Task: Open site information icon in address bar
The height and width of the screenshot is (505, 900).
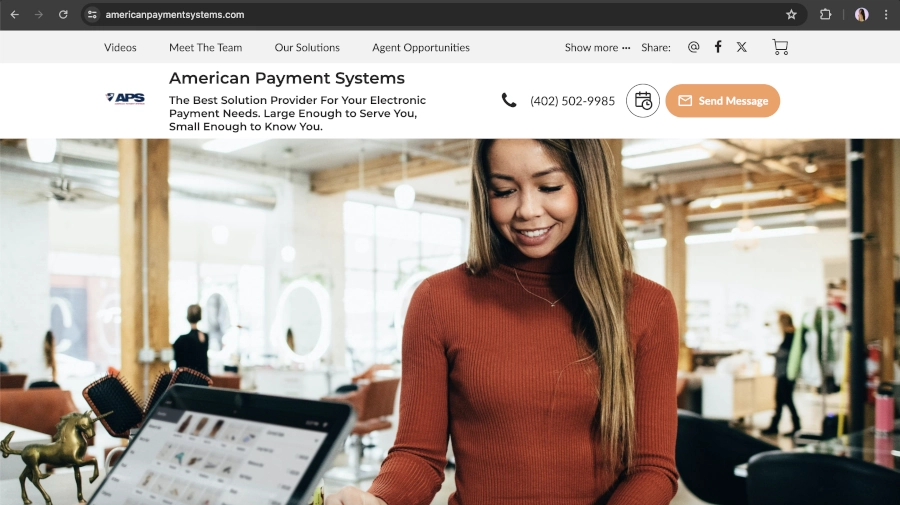Action: coord(92,14)
